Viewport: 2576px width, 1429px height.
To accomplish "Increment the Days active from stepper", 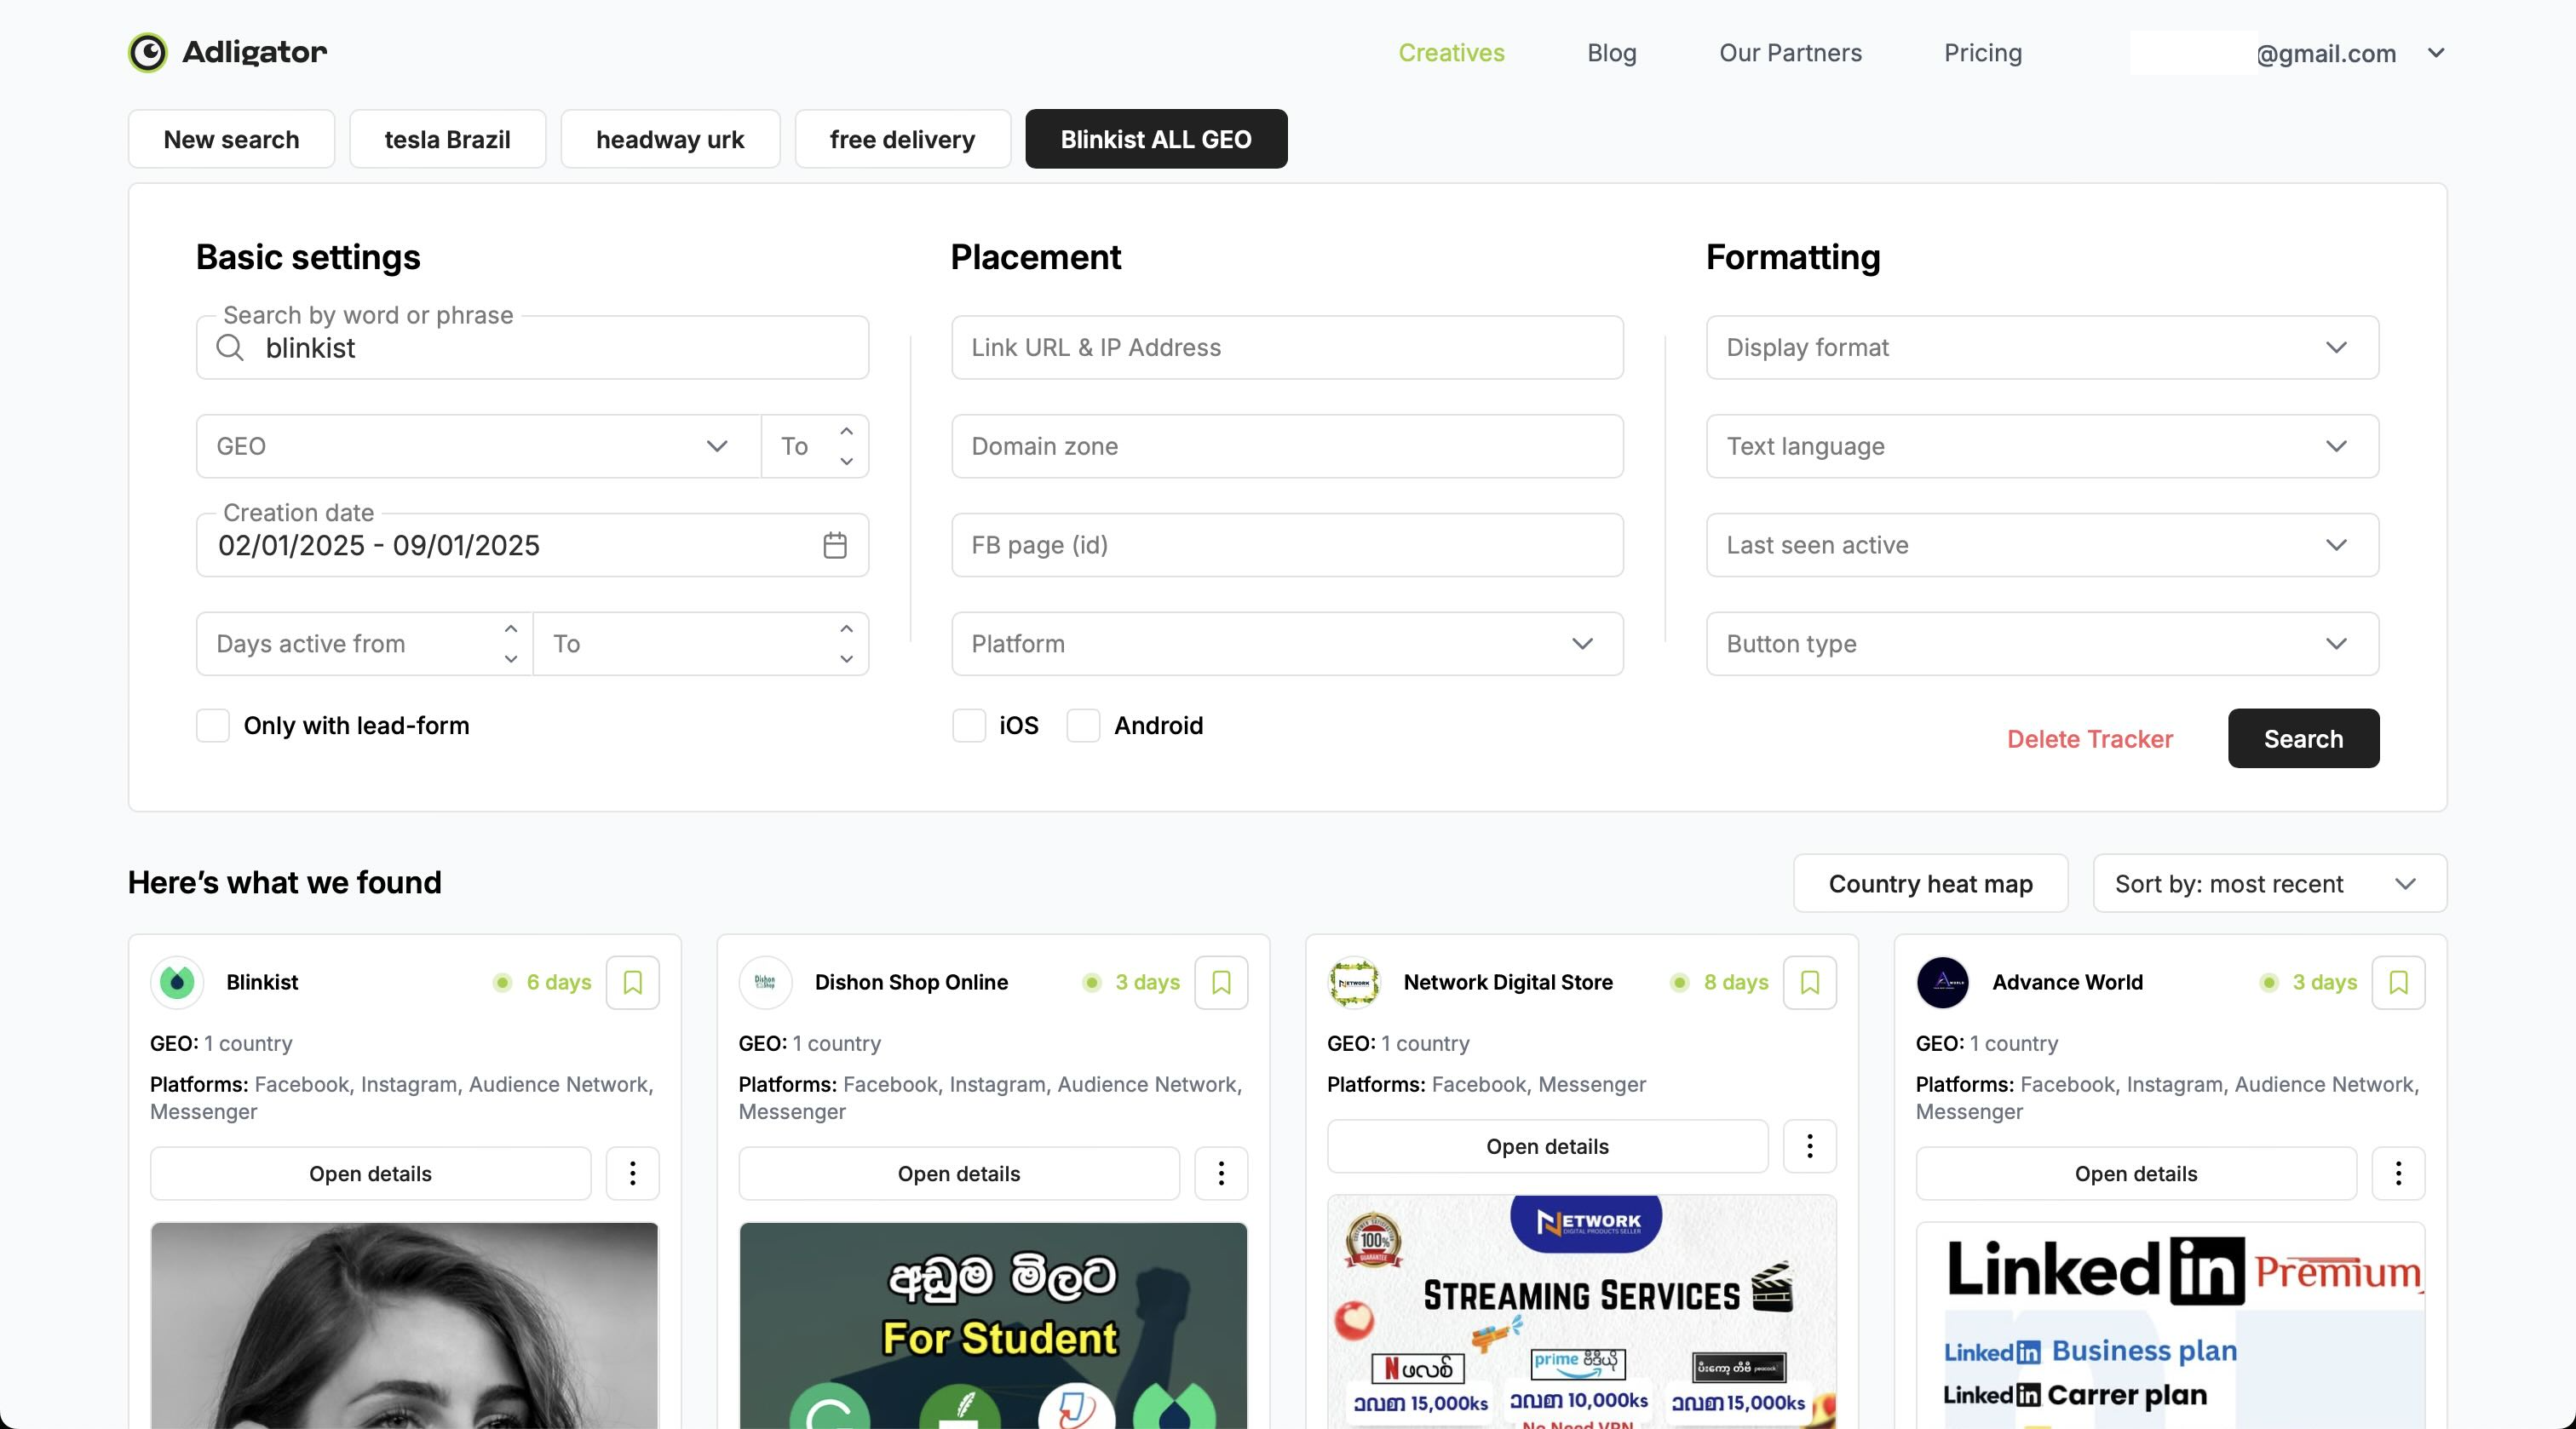I will click(x=511, y=629).
